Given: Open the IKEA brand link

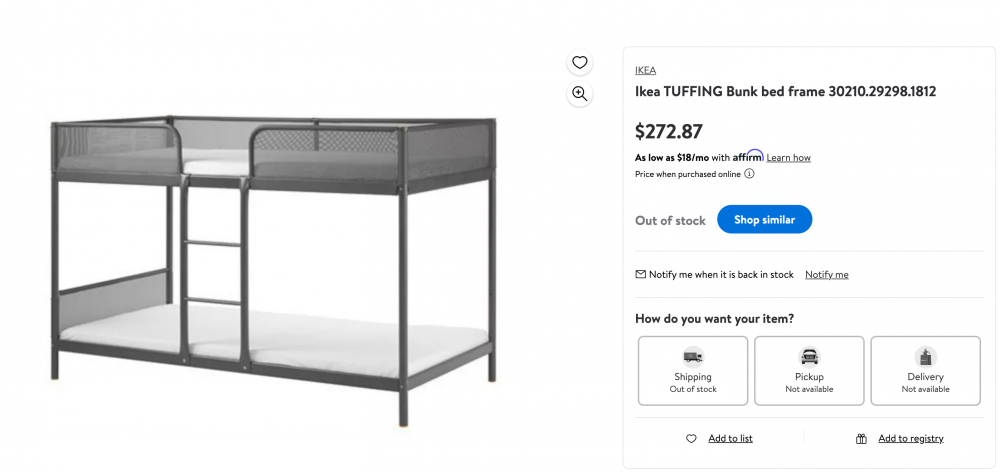Looking at the screenshot, I should 645,70.
